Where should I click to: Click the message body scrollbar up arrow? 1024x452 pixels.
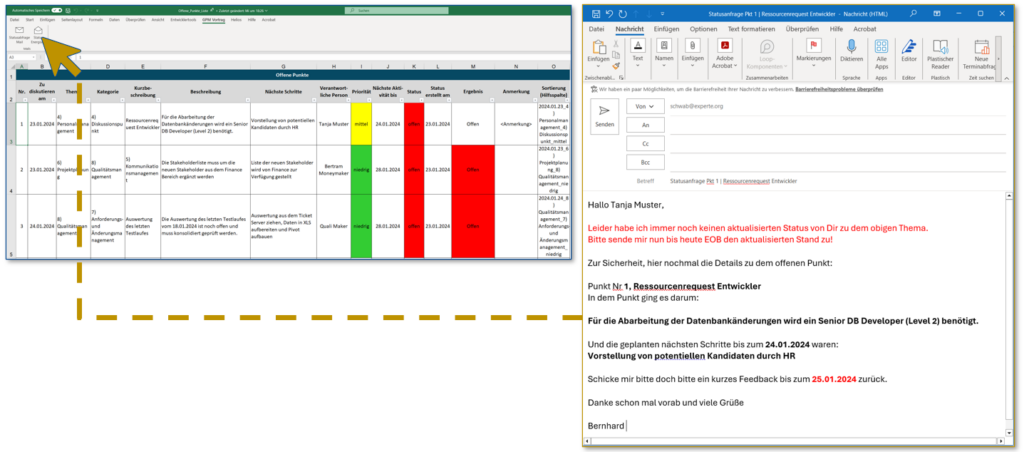(x=1009, y=195)
